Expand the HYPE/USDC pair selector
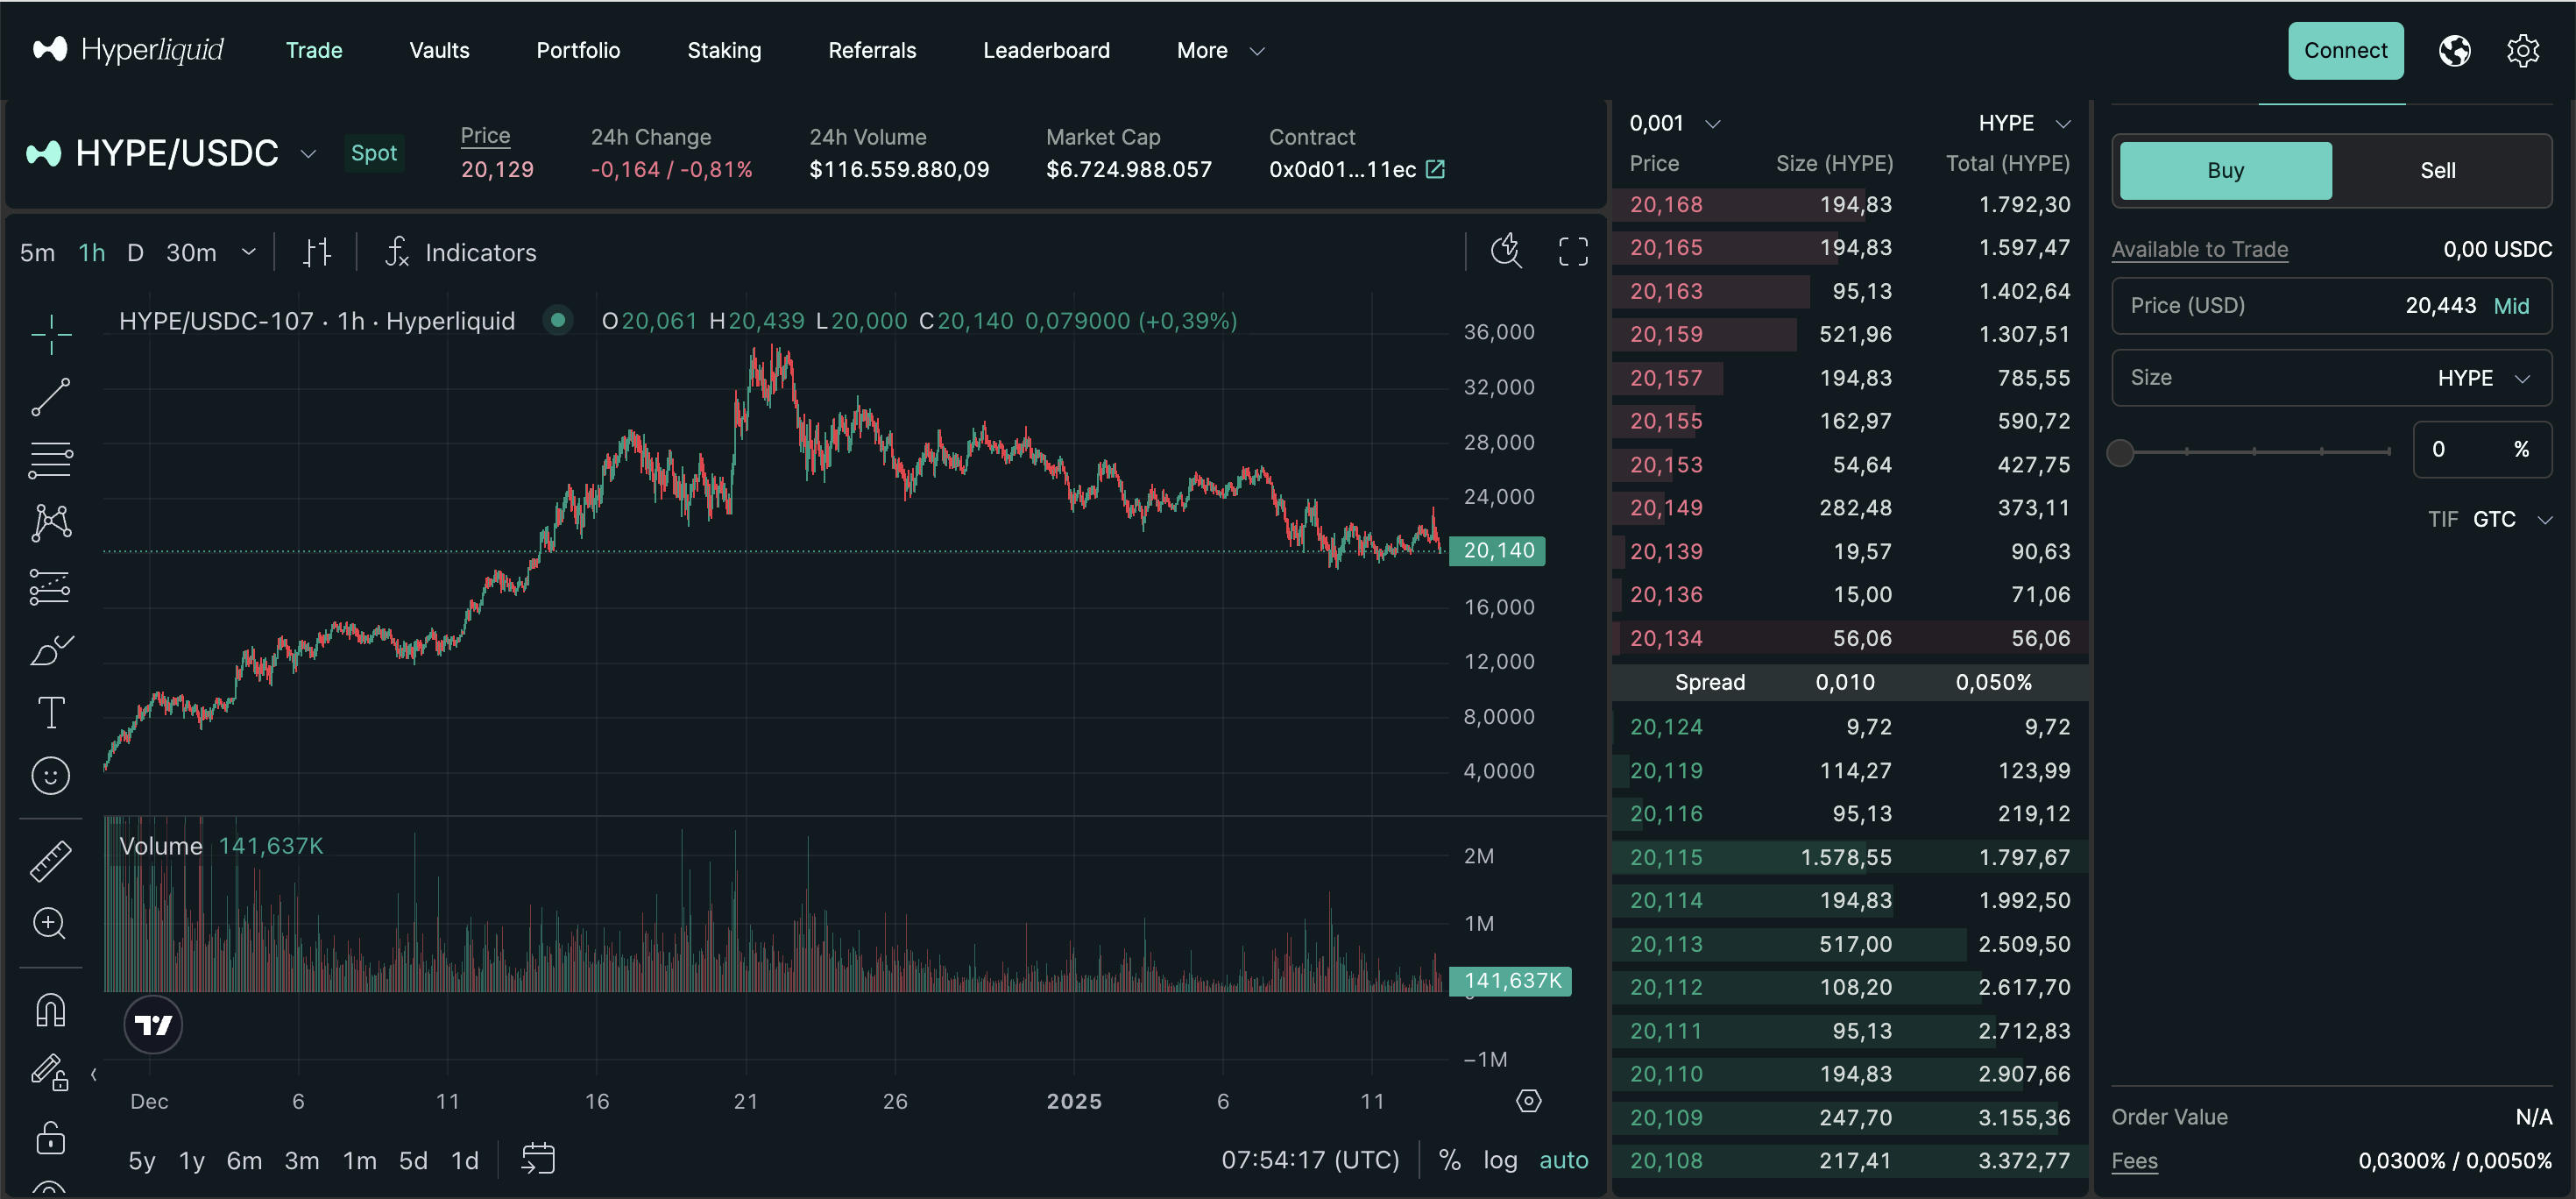The width and height of the screenshot is (2576, 1199). click(309, 154)
